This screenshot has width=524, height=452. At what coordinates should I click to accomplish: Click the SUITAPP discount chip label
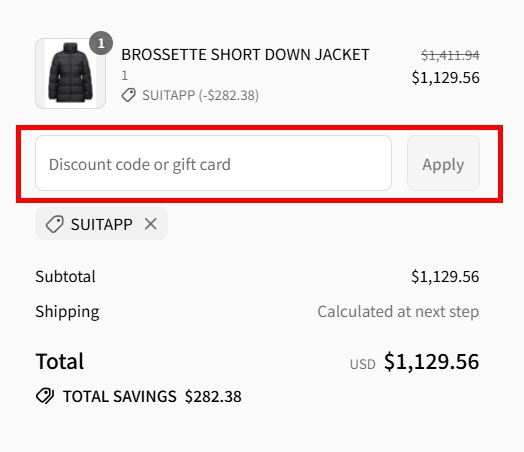point(102,224)
